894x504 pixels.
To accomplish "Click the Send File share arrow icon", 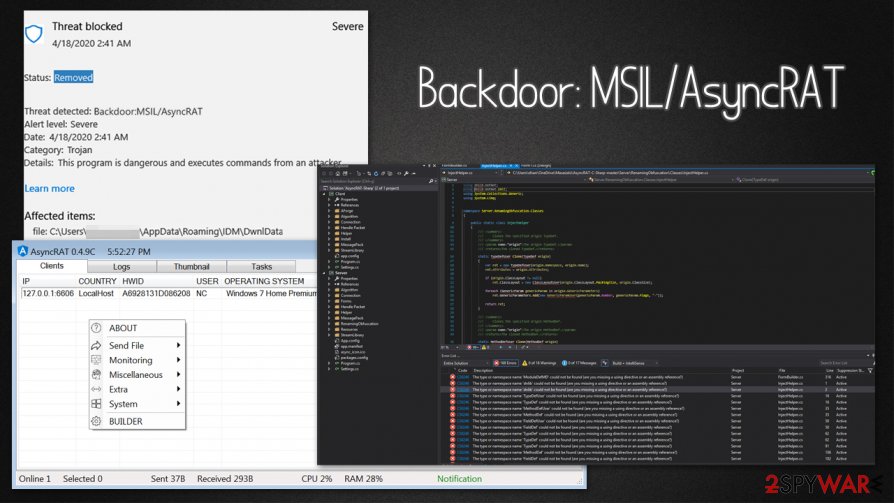I will tap(96, 346).
